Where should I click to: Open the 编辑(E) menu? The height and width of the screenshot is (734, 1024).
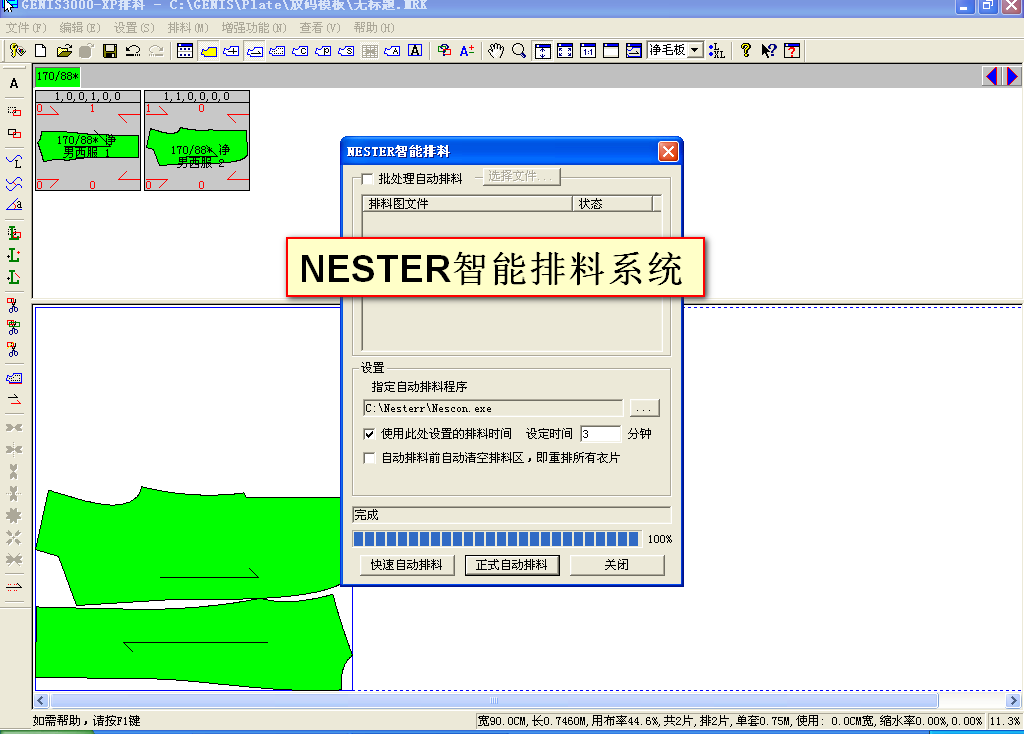[x=80, y=27]
